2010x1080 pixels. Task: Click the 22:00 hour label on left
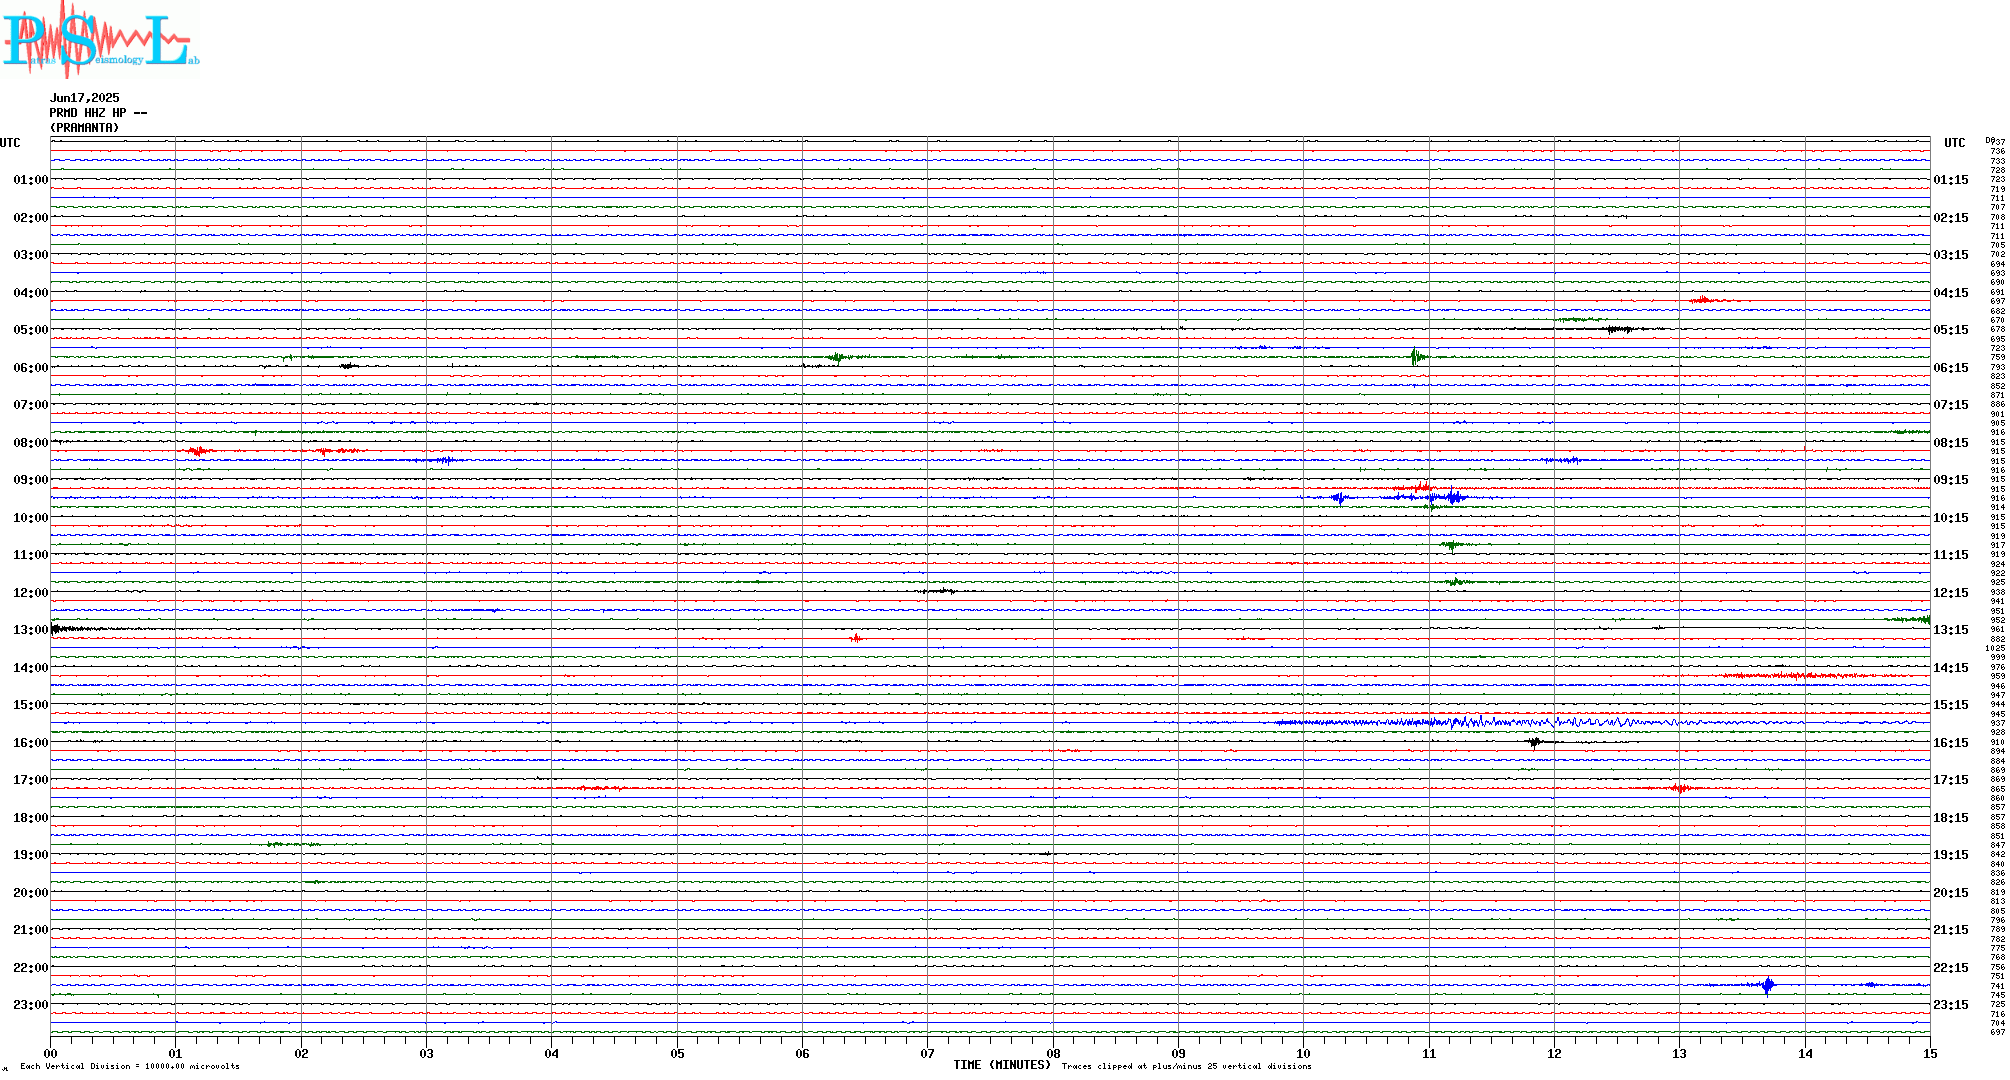click(30, 968)
